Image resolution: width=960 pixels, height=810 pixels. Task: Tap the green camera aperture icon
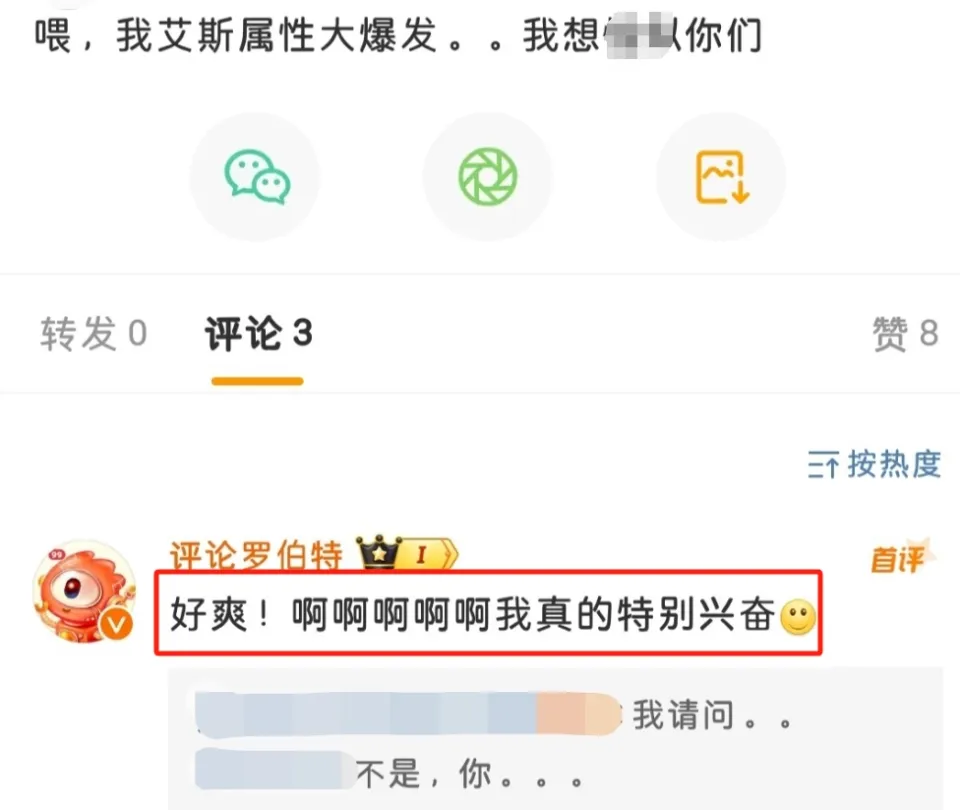[488, 176]
